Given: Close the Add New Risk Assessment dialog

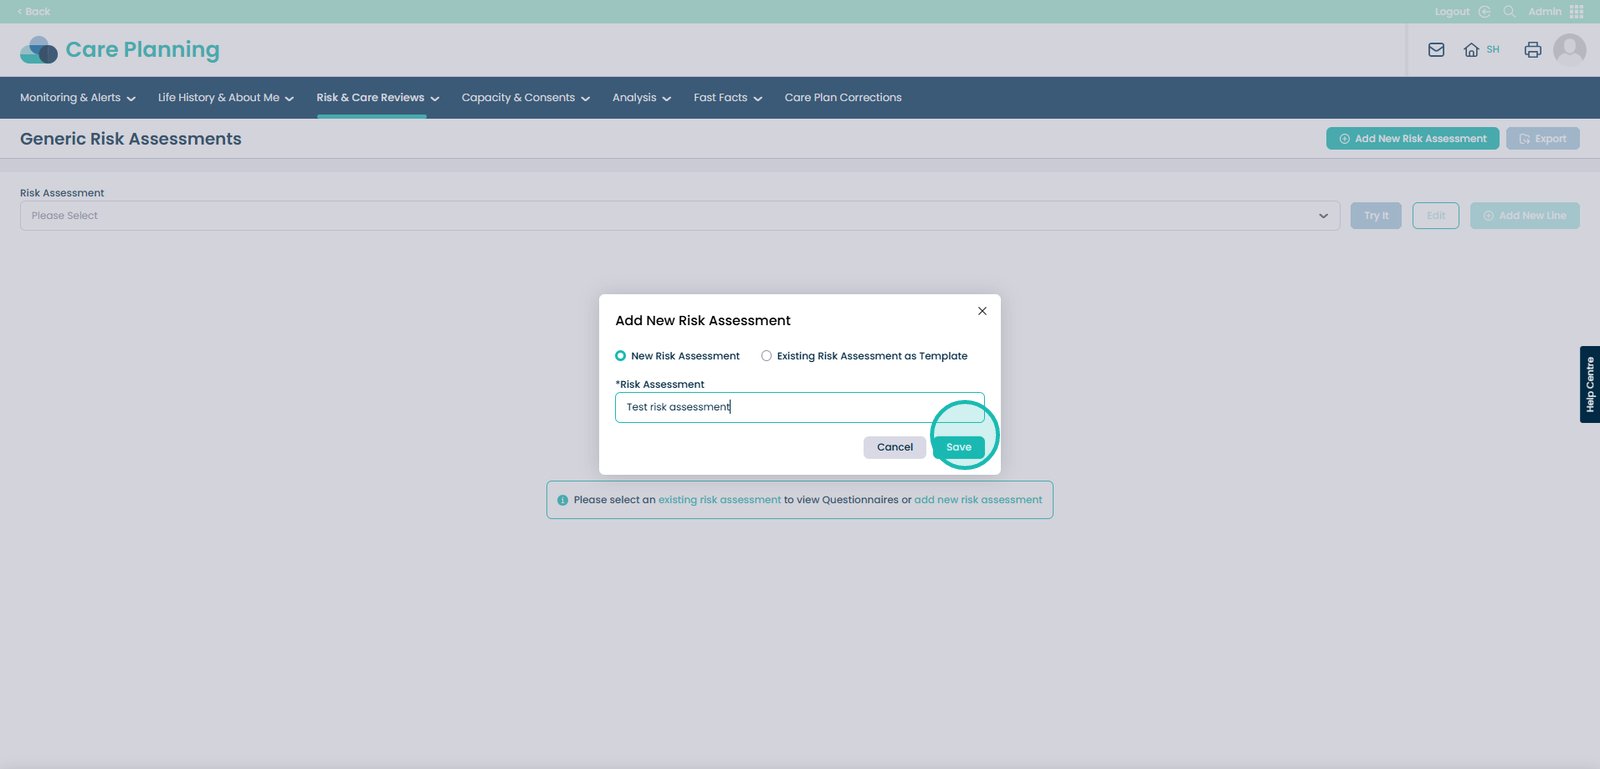Looking at the screenshot, I should [x=982, y=311].
